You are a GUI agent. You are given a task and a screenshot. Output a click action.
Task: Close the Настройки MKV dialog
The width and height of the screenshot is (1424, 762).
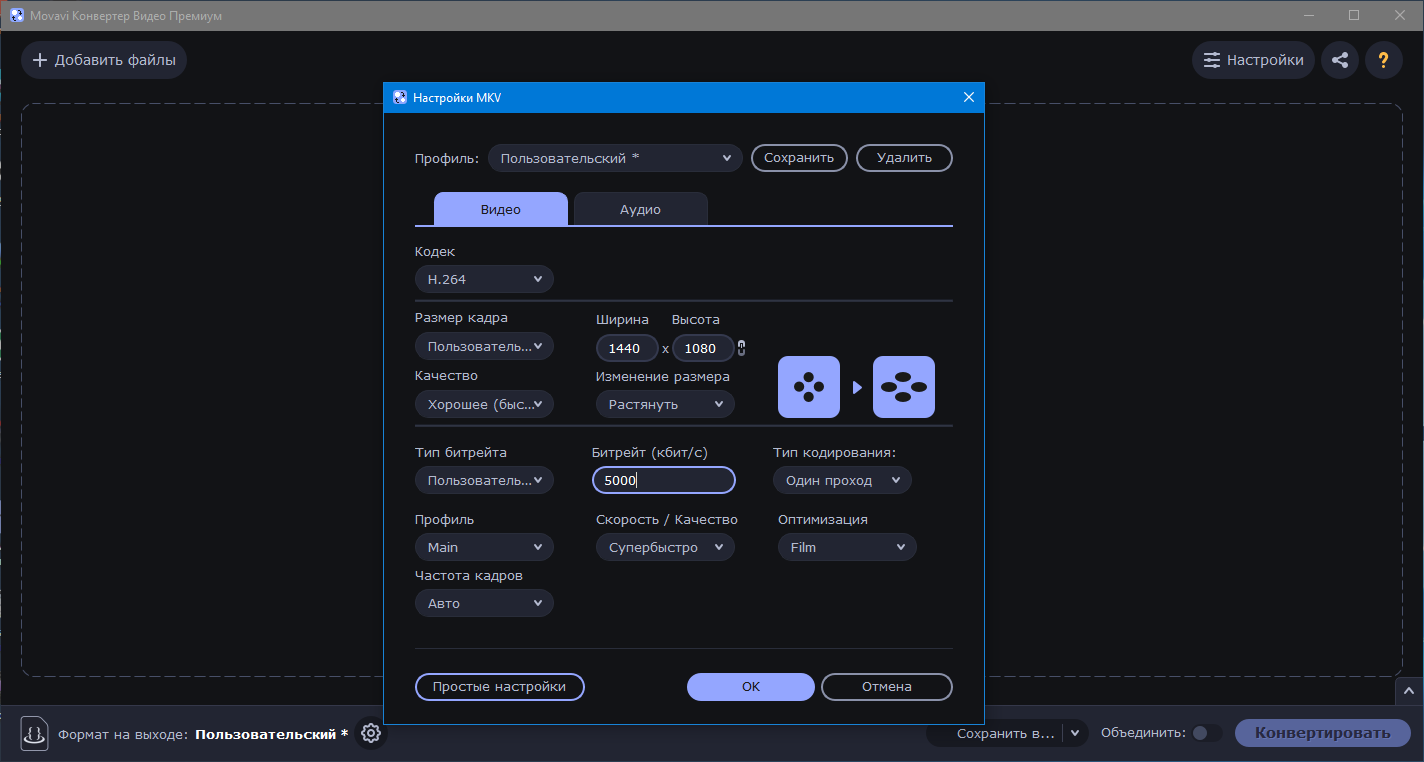click(968, 97)
